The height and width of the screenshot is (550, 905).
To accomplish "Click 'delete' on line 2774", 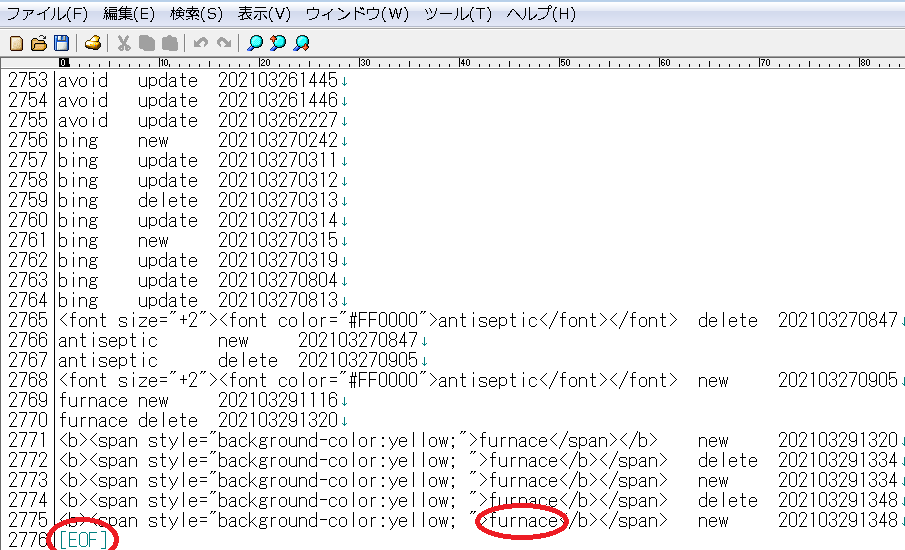I will tap(727, 500).
